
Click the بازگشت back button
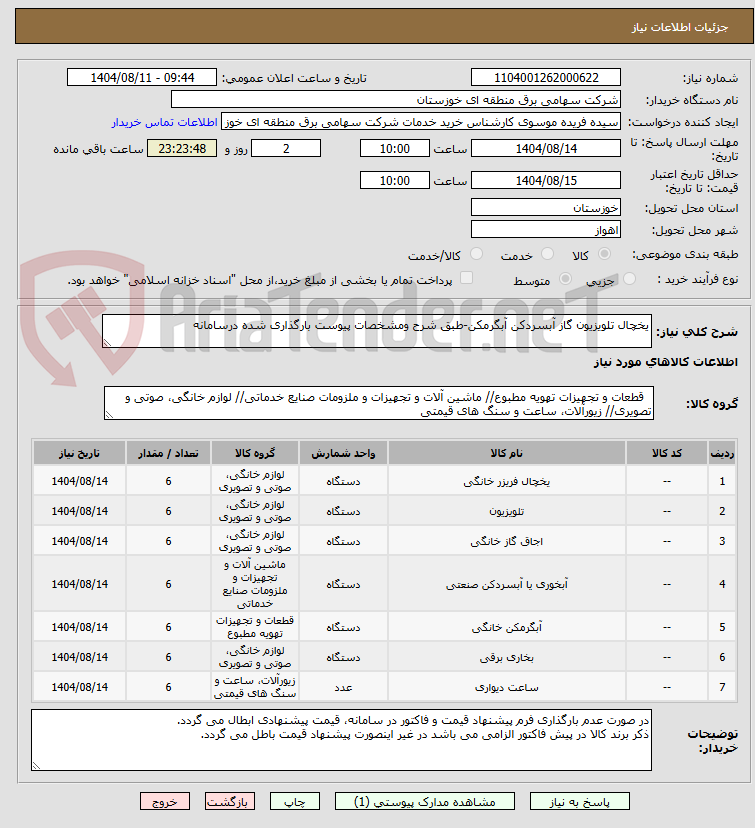click(x=230, y=801)
